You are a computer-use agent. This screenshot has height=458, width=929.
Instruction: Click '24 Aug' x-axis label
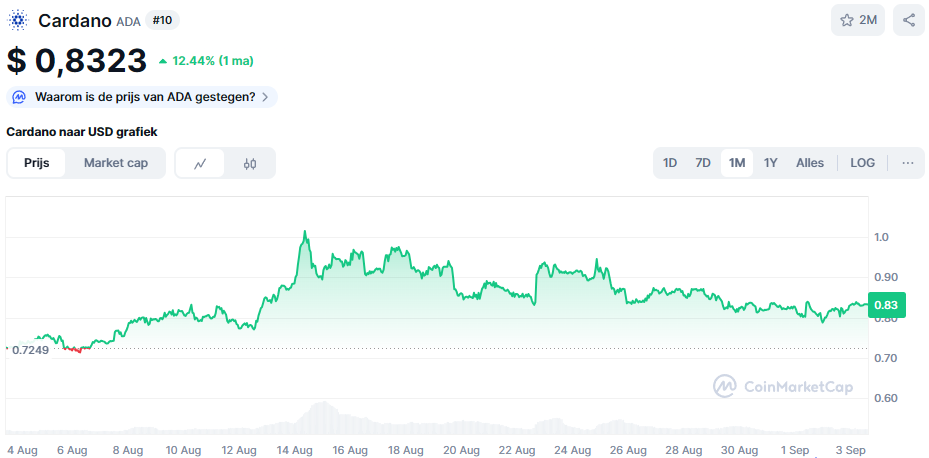tap(572, 450)
